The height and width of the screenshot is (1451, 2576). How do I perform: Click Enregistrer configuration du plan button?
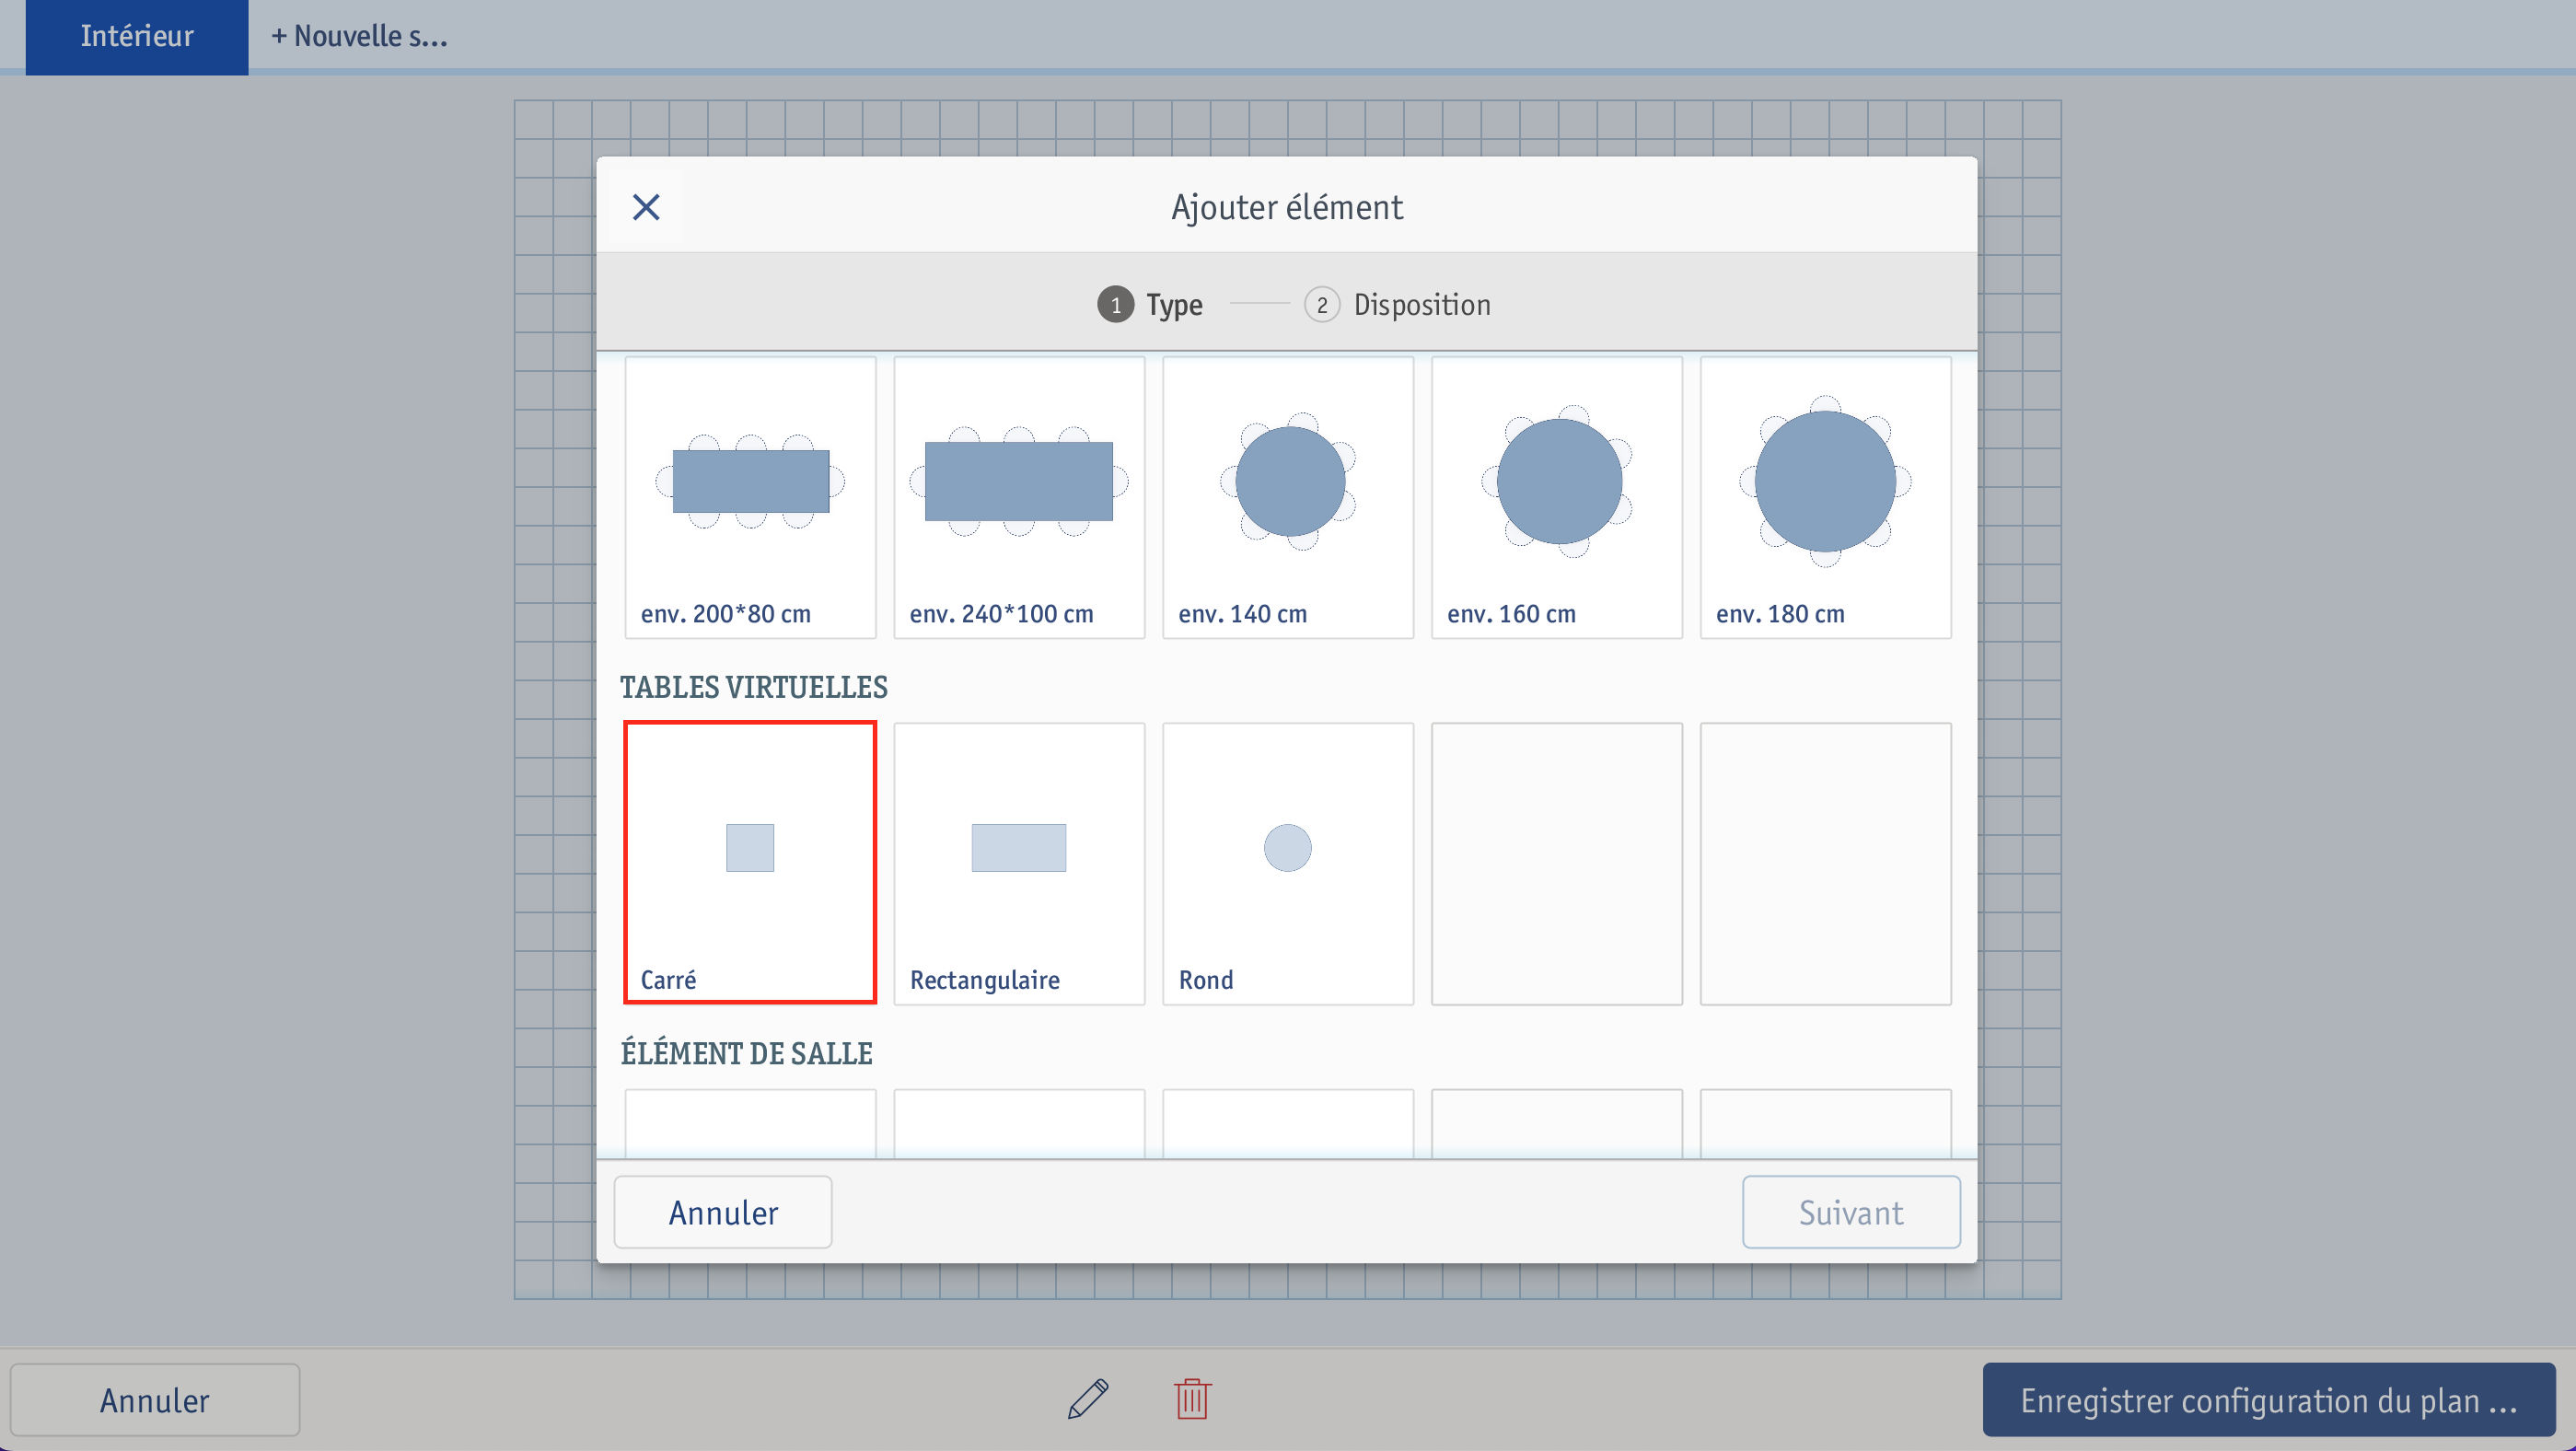coord(2269,1400)
